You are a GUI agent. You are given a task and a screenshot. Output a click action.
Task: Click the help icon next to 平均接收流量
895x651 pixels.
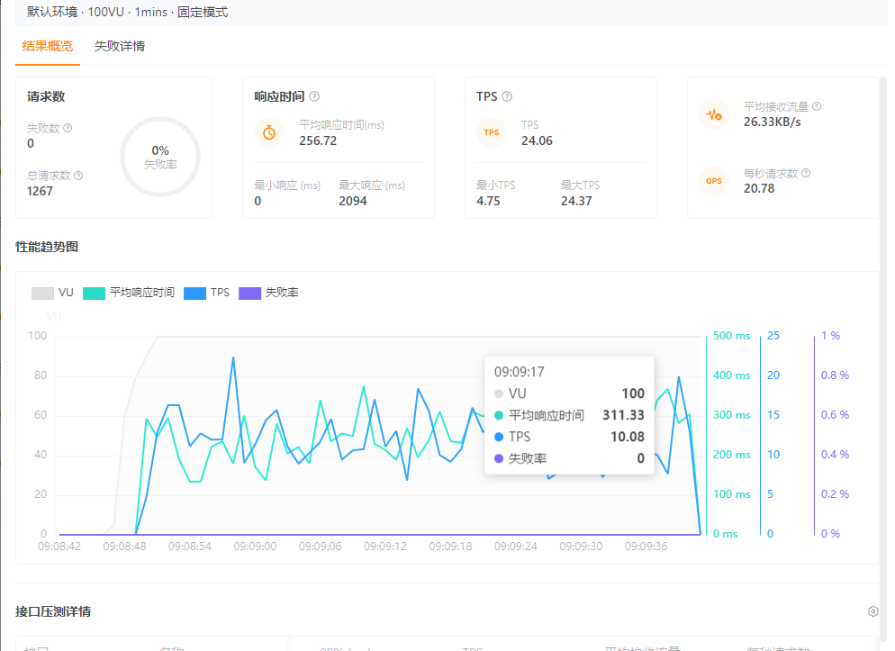(817, 106)
